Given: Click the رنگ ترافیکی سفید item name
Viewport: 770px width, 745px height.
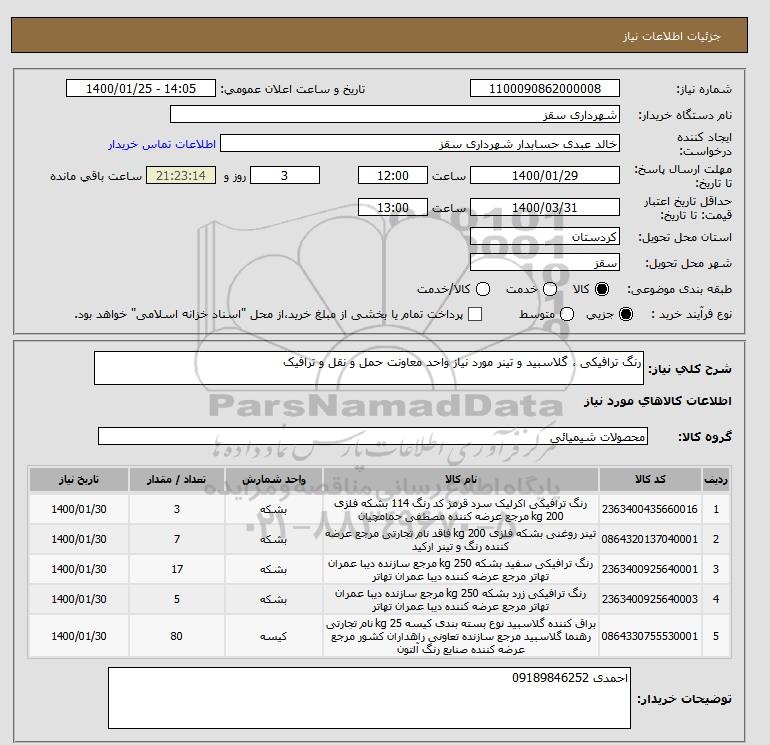Looking at the screenshot, I should [461, 570].
